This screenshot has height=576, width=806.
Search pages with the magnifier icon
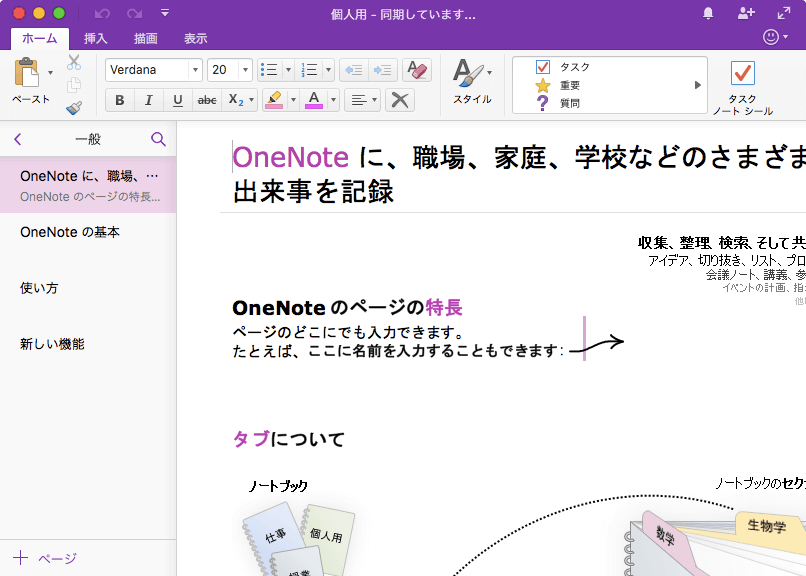click(158, 139)
